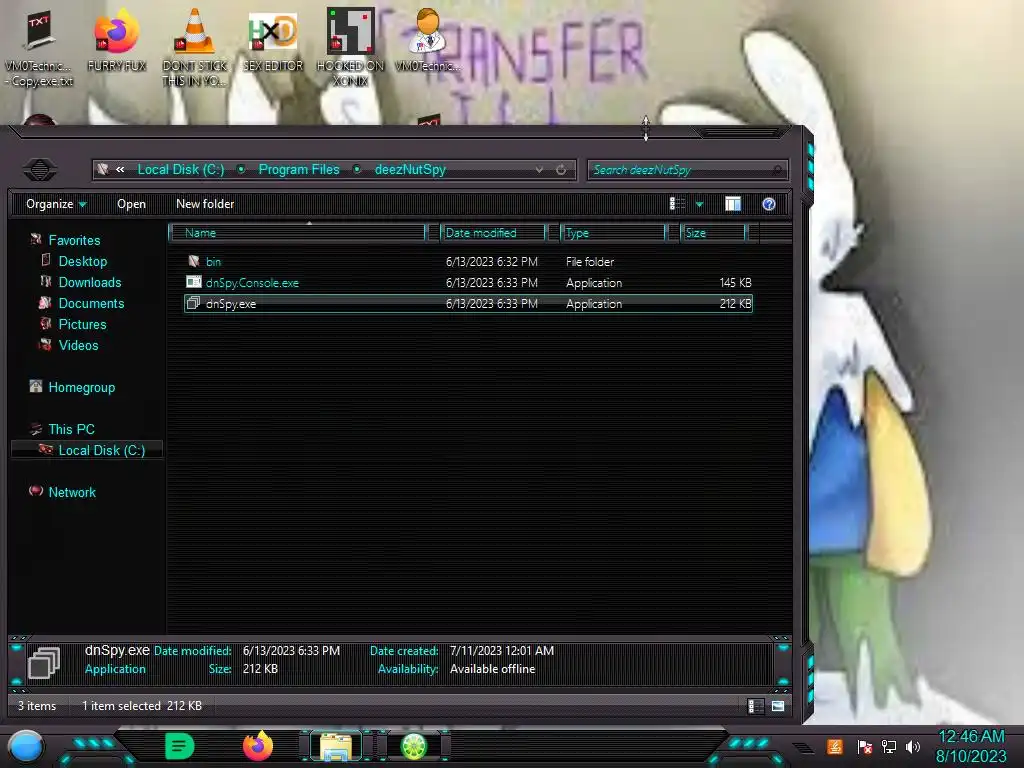Open the Start button
The width and height of the screenshot is (1024, 768).
click(x=26, y=747)
